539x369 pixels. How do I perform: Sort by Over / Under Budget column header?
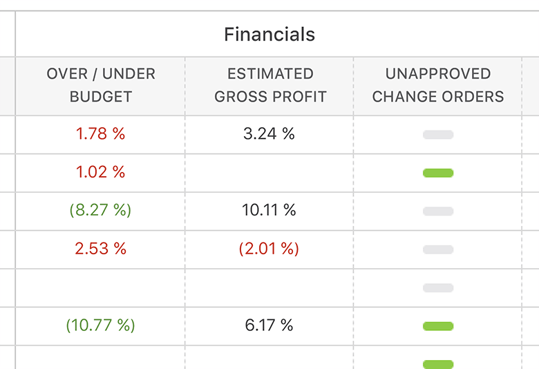(101, 85)
